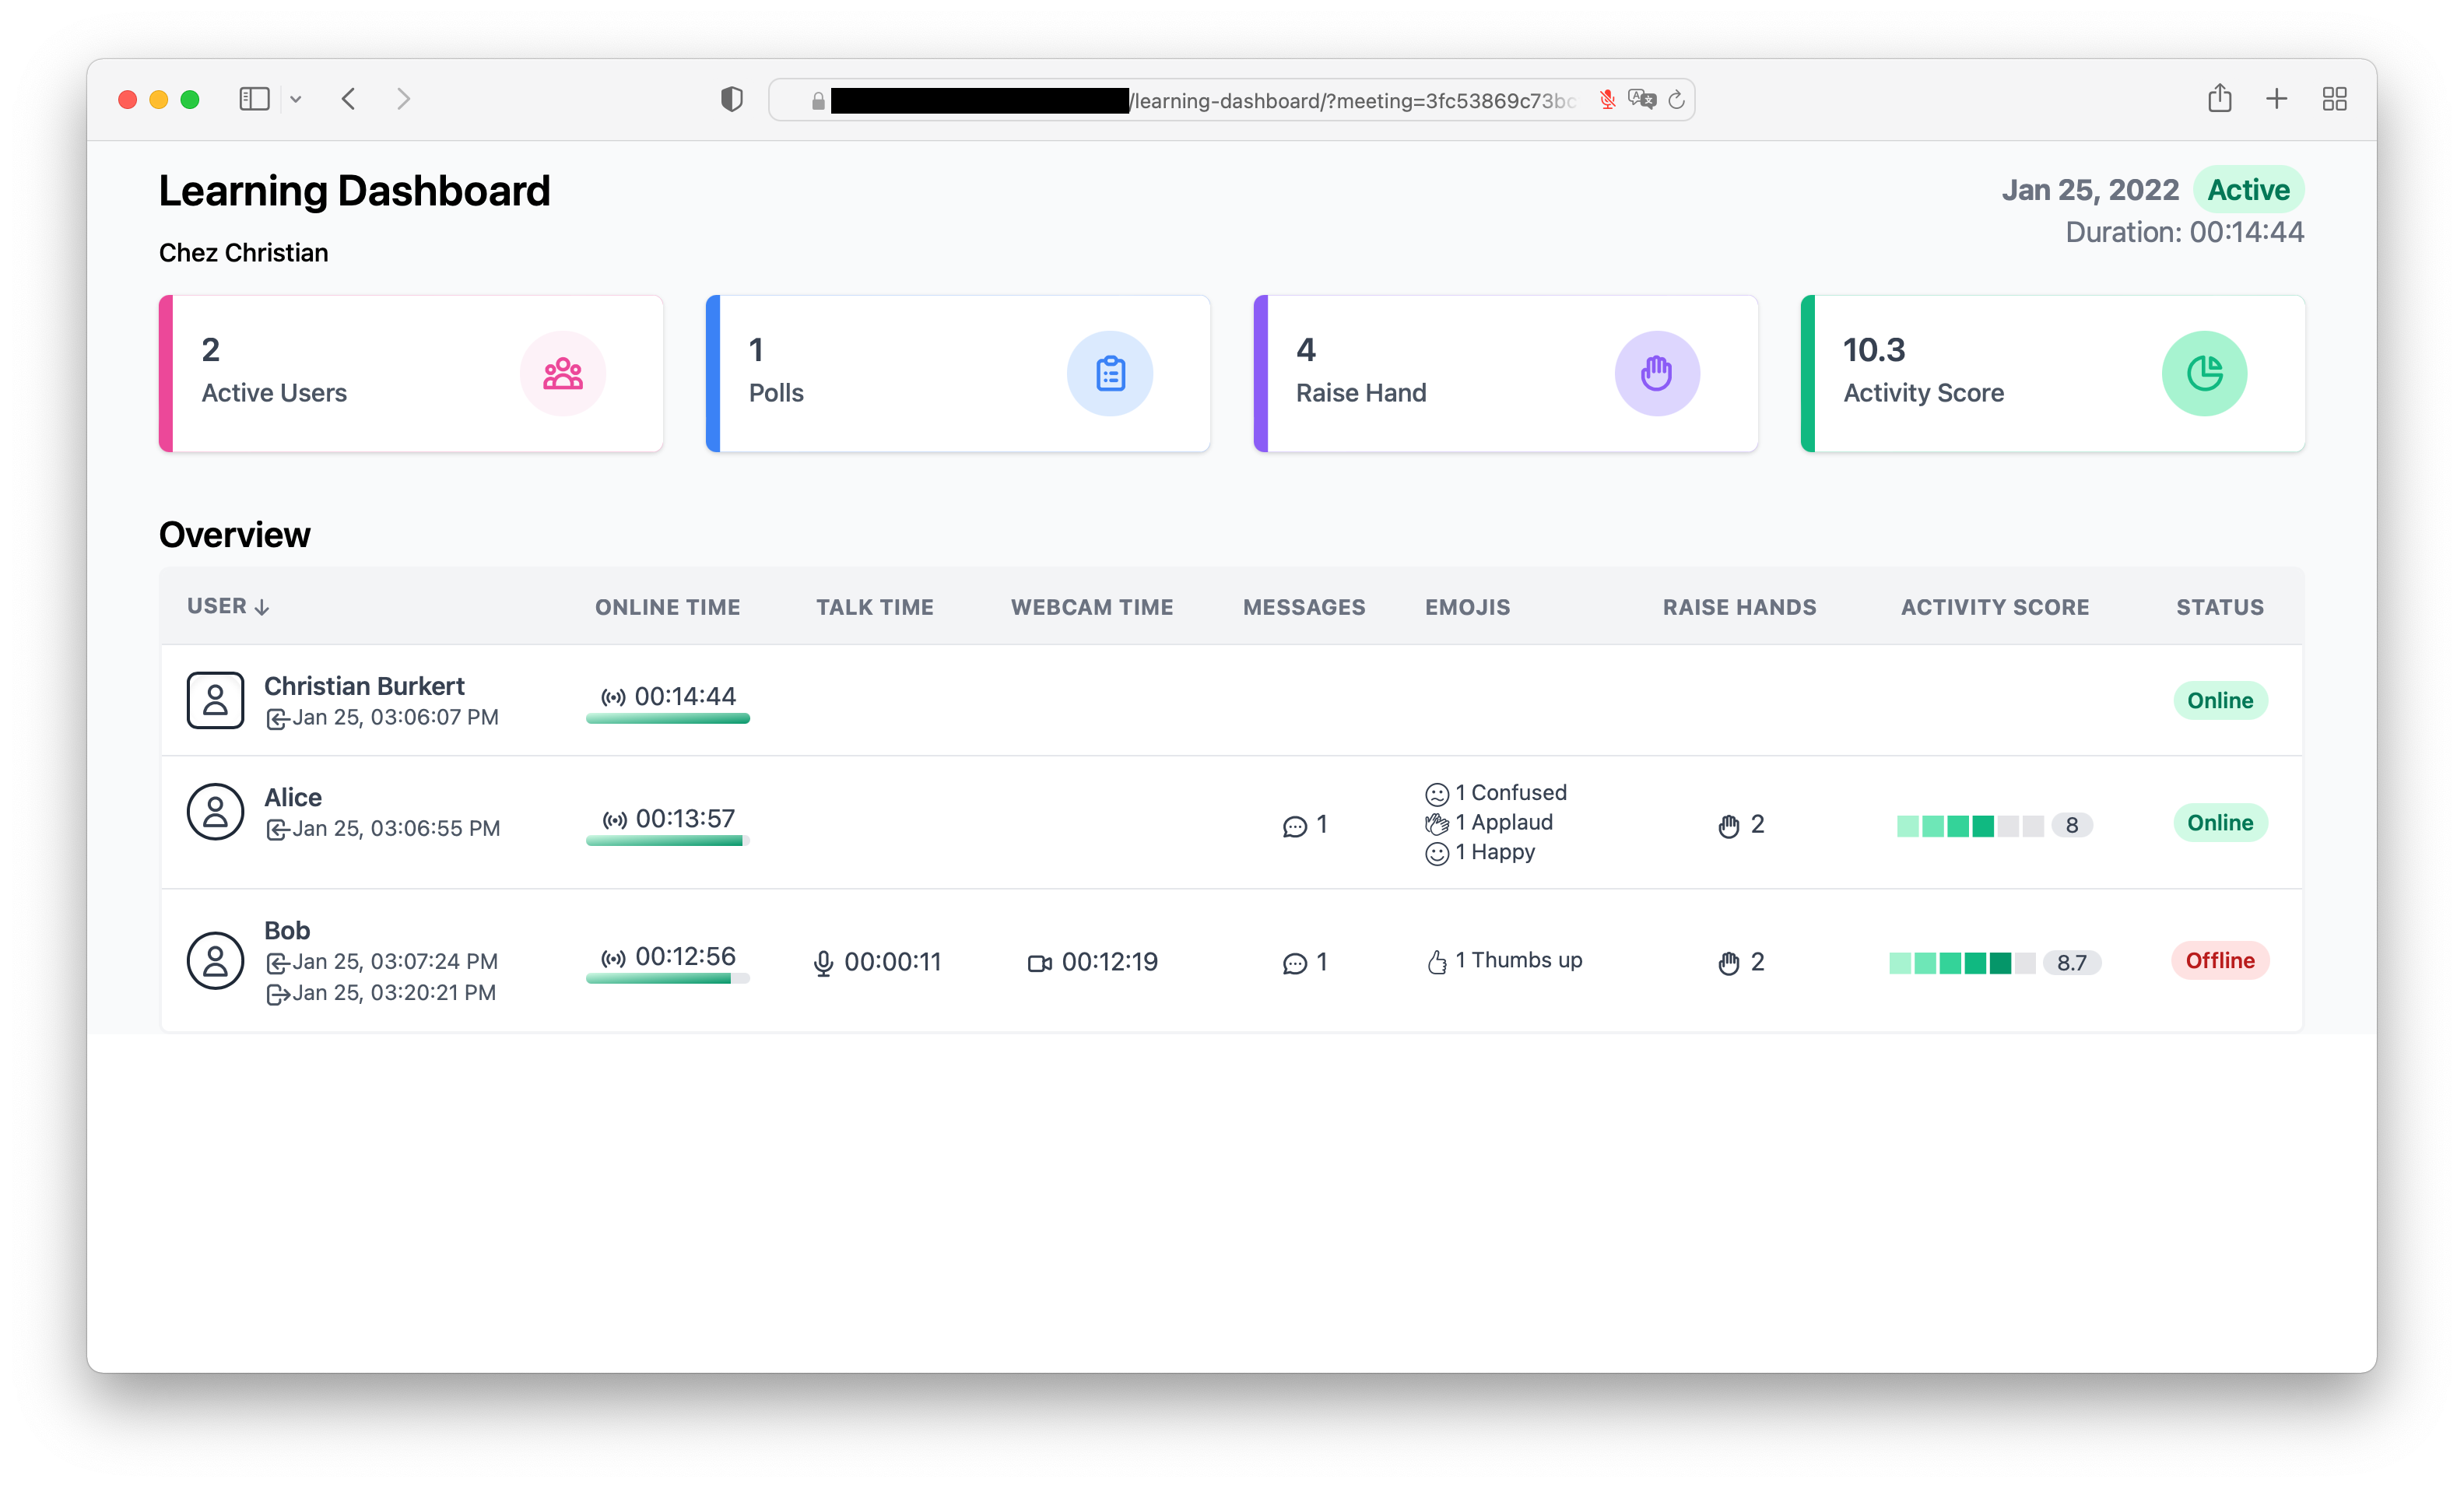Click Alice's Applaud emoji entry
2464x1488 pixels.
pyautogui.click(x=1489, y=823)
